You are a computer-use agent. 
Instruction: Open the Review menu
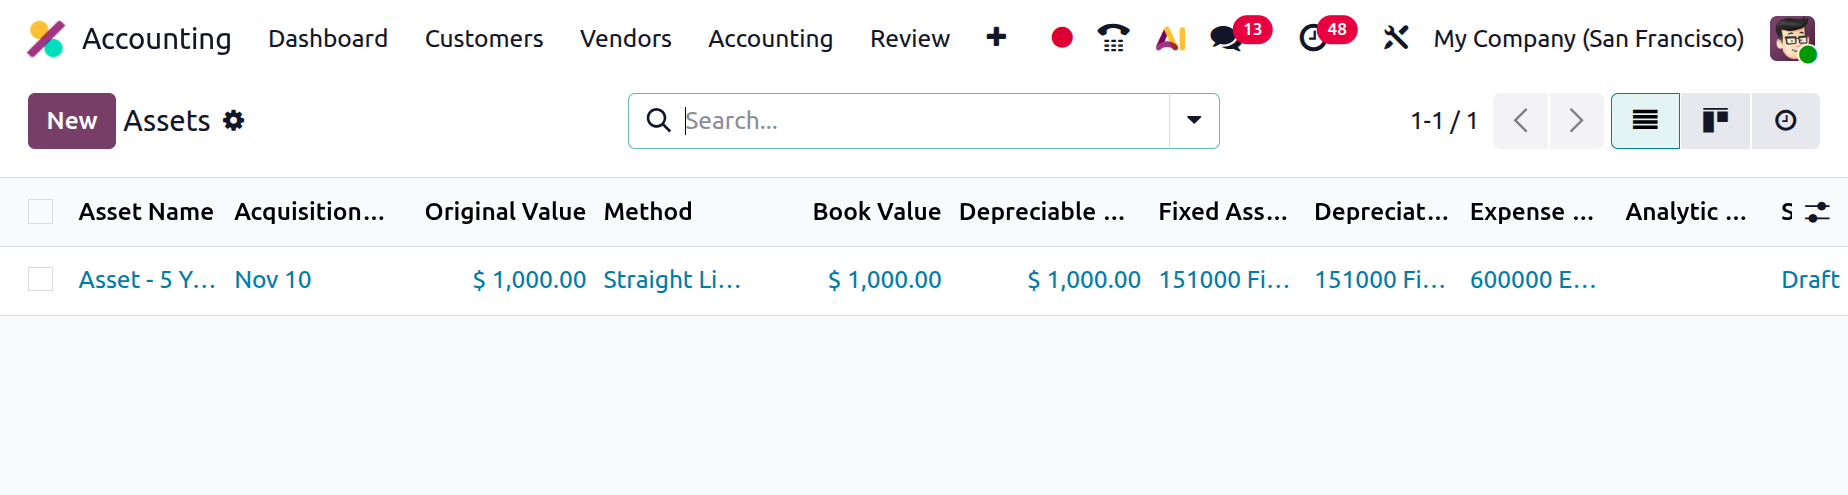pyautogui.click(x=909, y=39)
